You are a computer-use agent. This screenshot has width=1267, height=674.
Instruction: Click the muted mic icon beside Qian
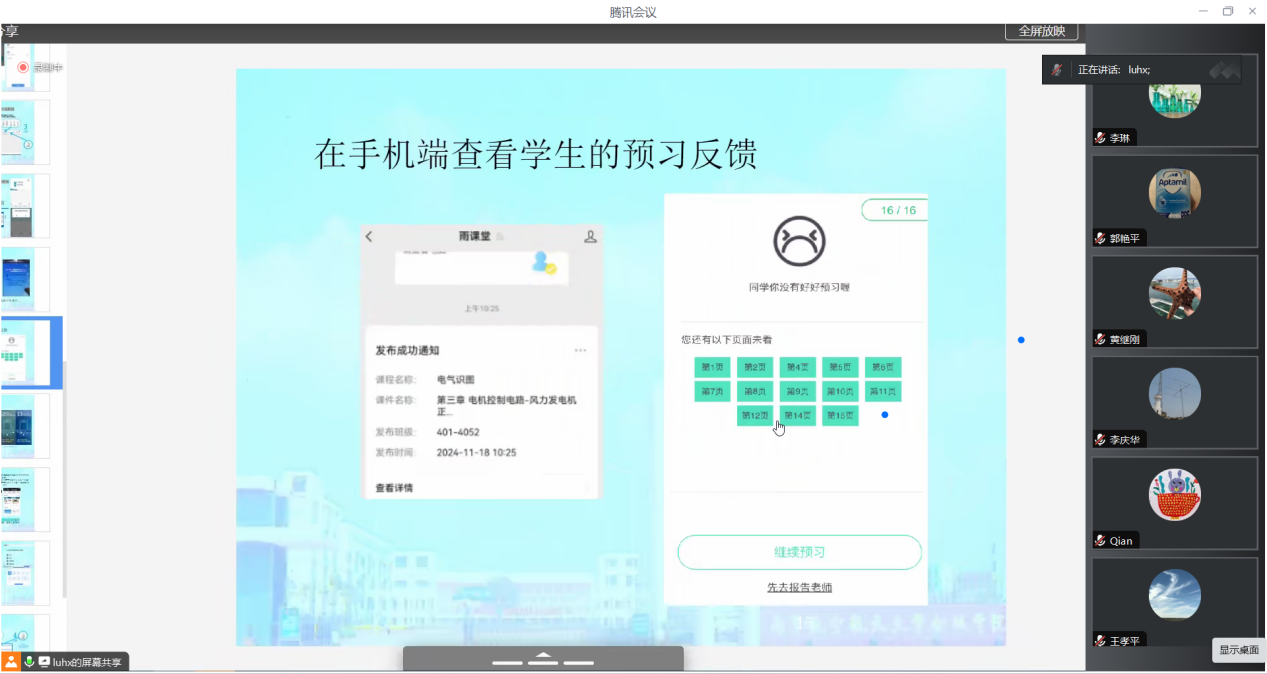click(x=1100, y=540)
